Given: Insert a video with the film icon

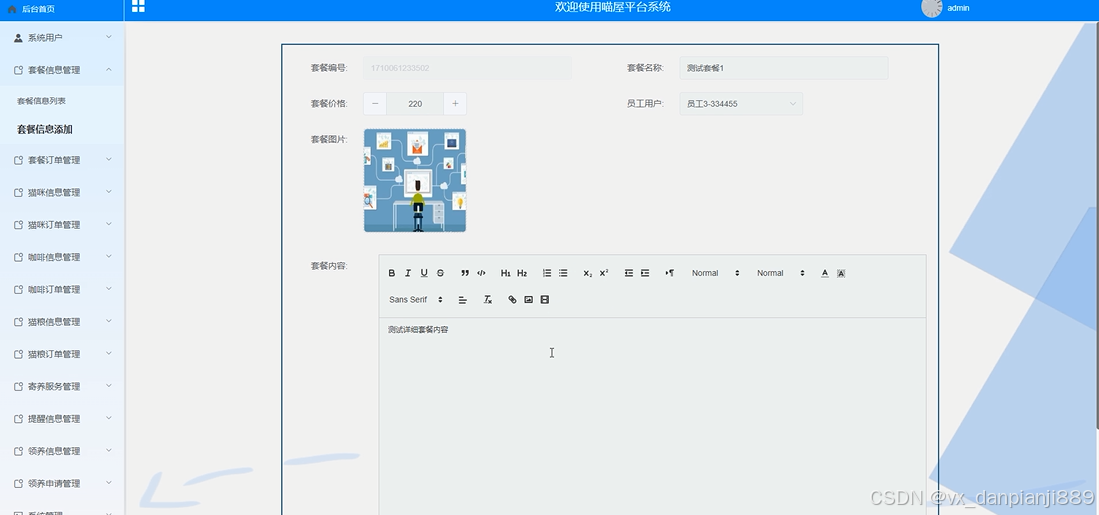Looking at the screenshot, I should tap(545, 300).
